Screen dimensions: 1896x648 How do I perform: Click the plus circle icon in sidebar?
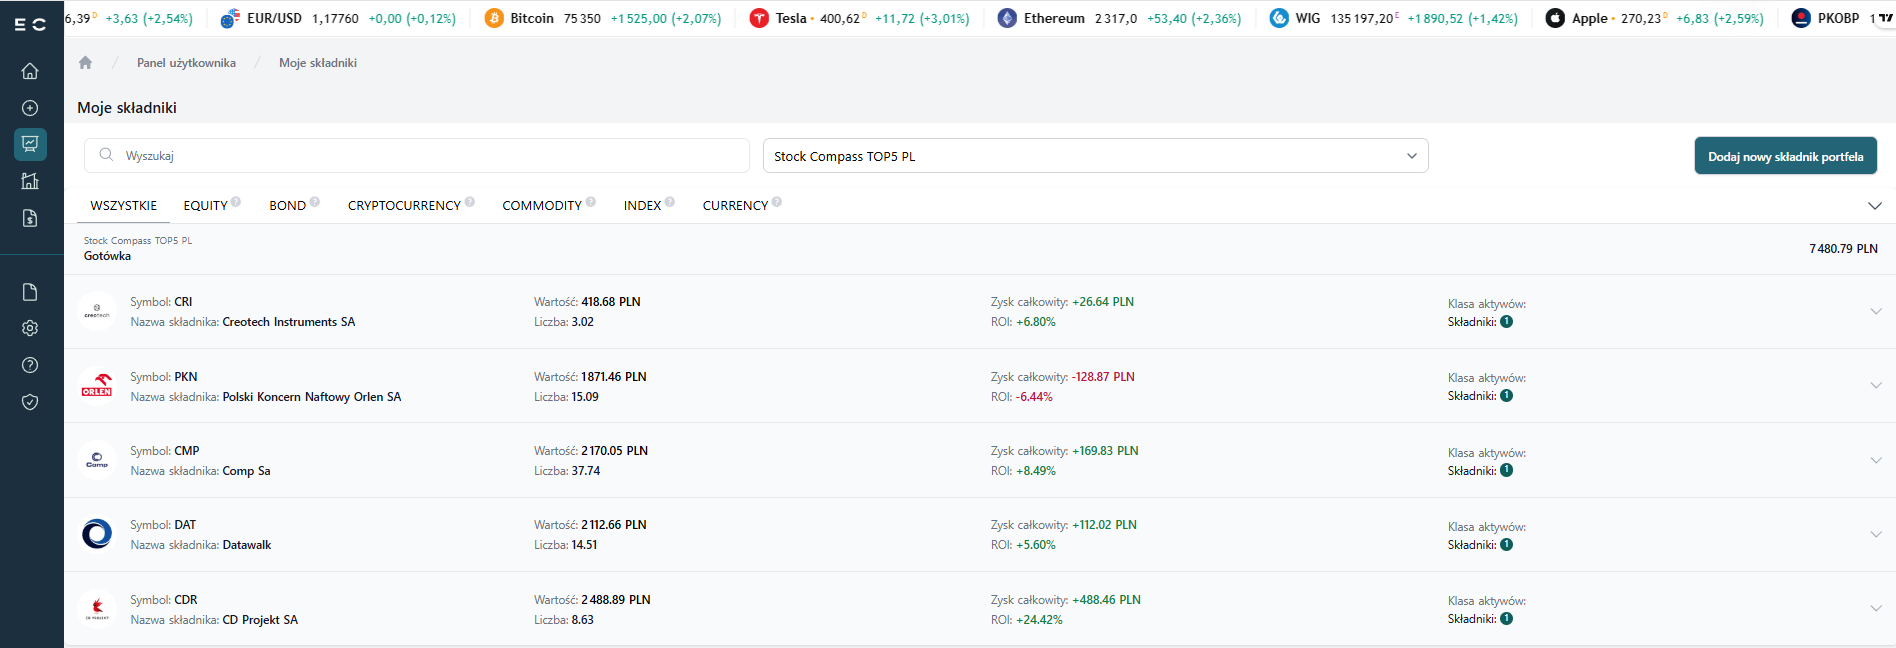point(30,108)
